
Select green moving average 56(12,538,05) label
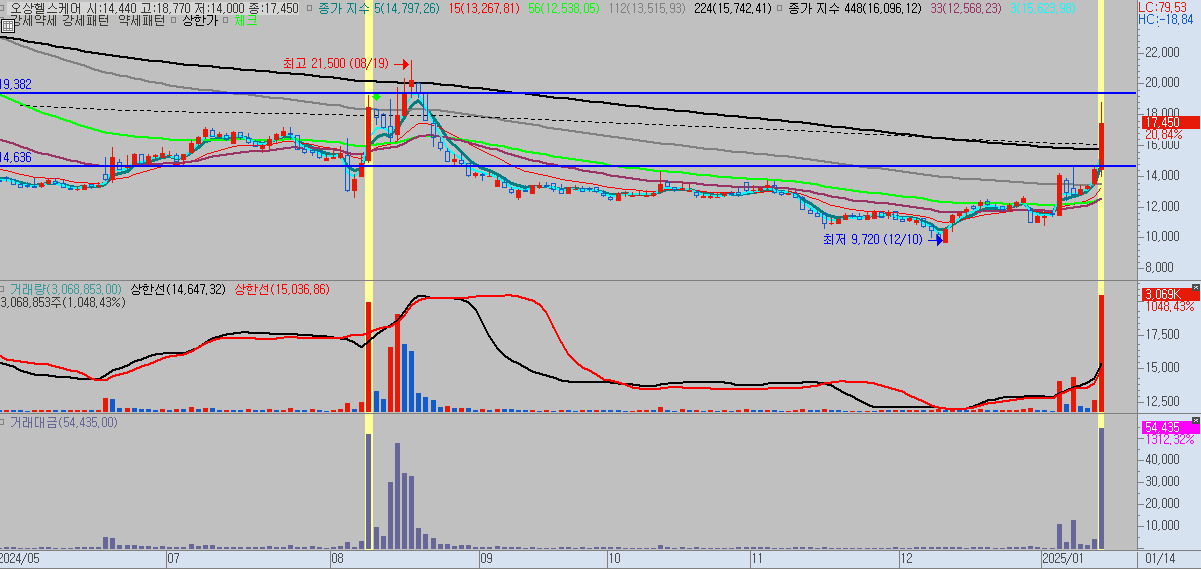pos(563,8)
